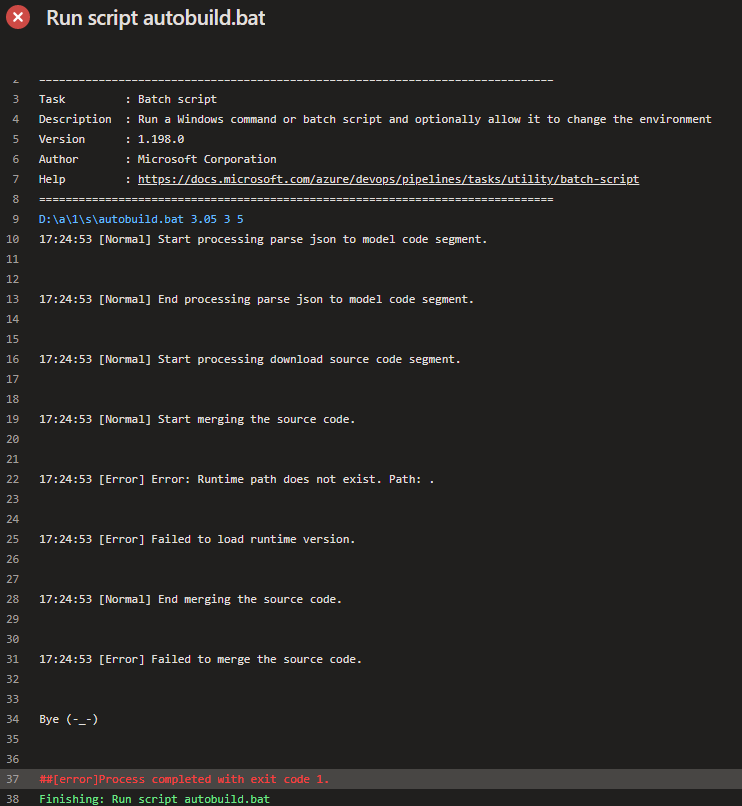Screen dimensions: 742x806
Task: Click the red failed status icon
Action: click(19, 18)
